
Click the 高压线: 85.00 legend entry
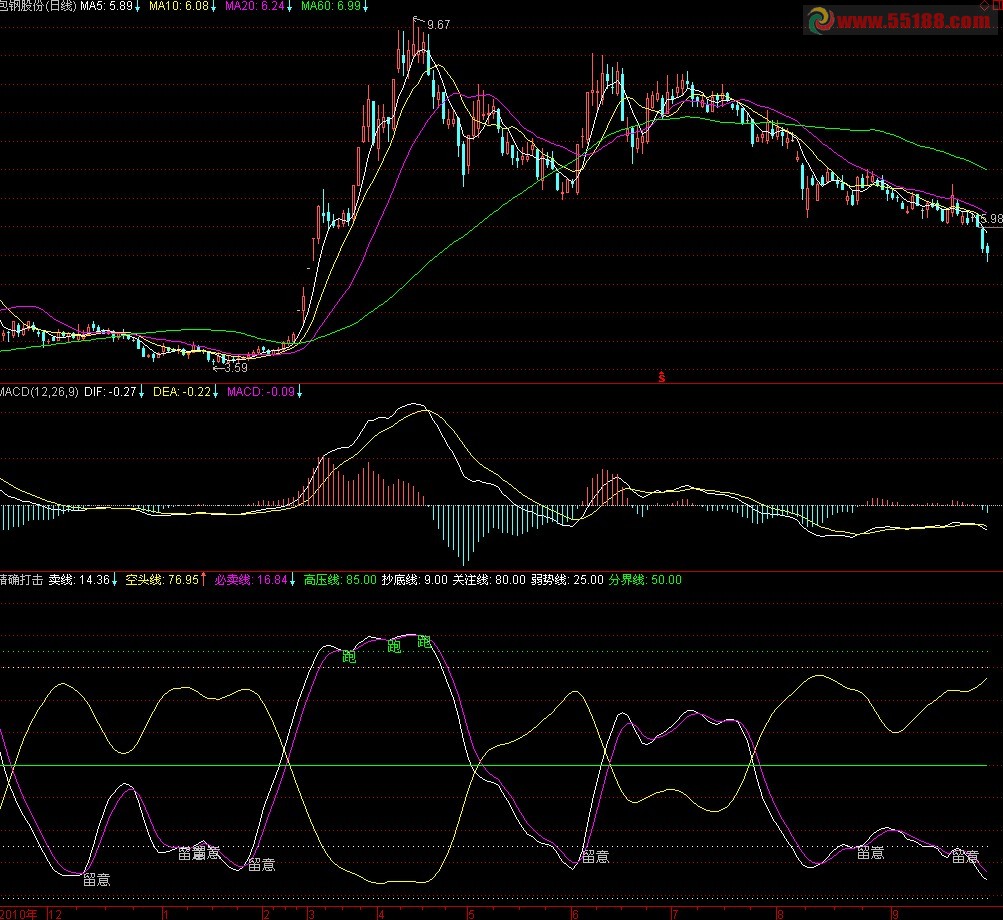(340, 579)
